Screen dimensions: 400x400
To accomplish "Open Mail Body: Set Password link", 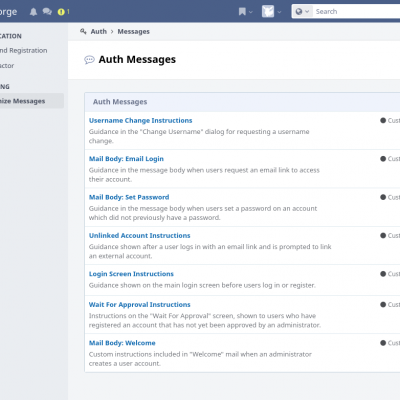I will [129, 197].
